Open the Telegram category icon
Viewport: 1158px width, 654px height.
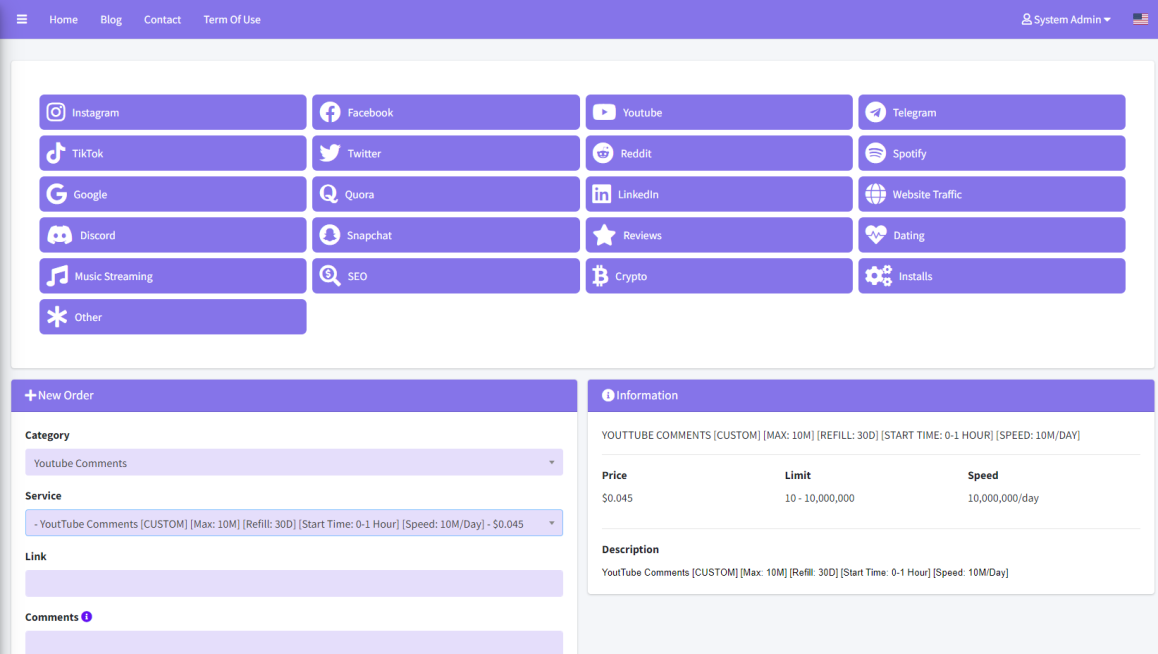[x=875, y=112]
